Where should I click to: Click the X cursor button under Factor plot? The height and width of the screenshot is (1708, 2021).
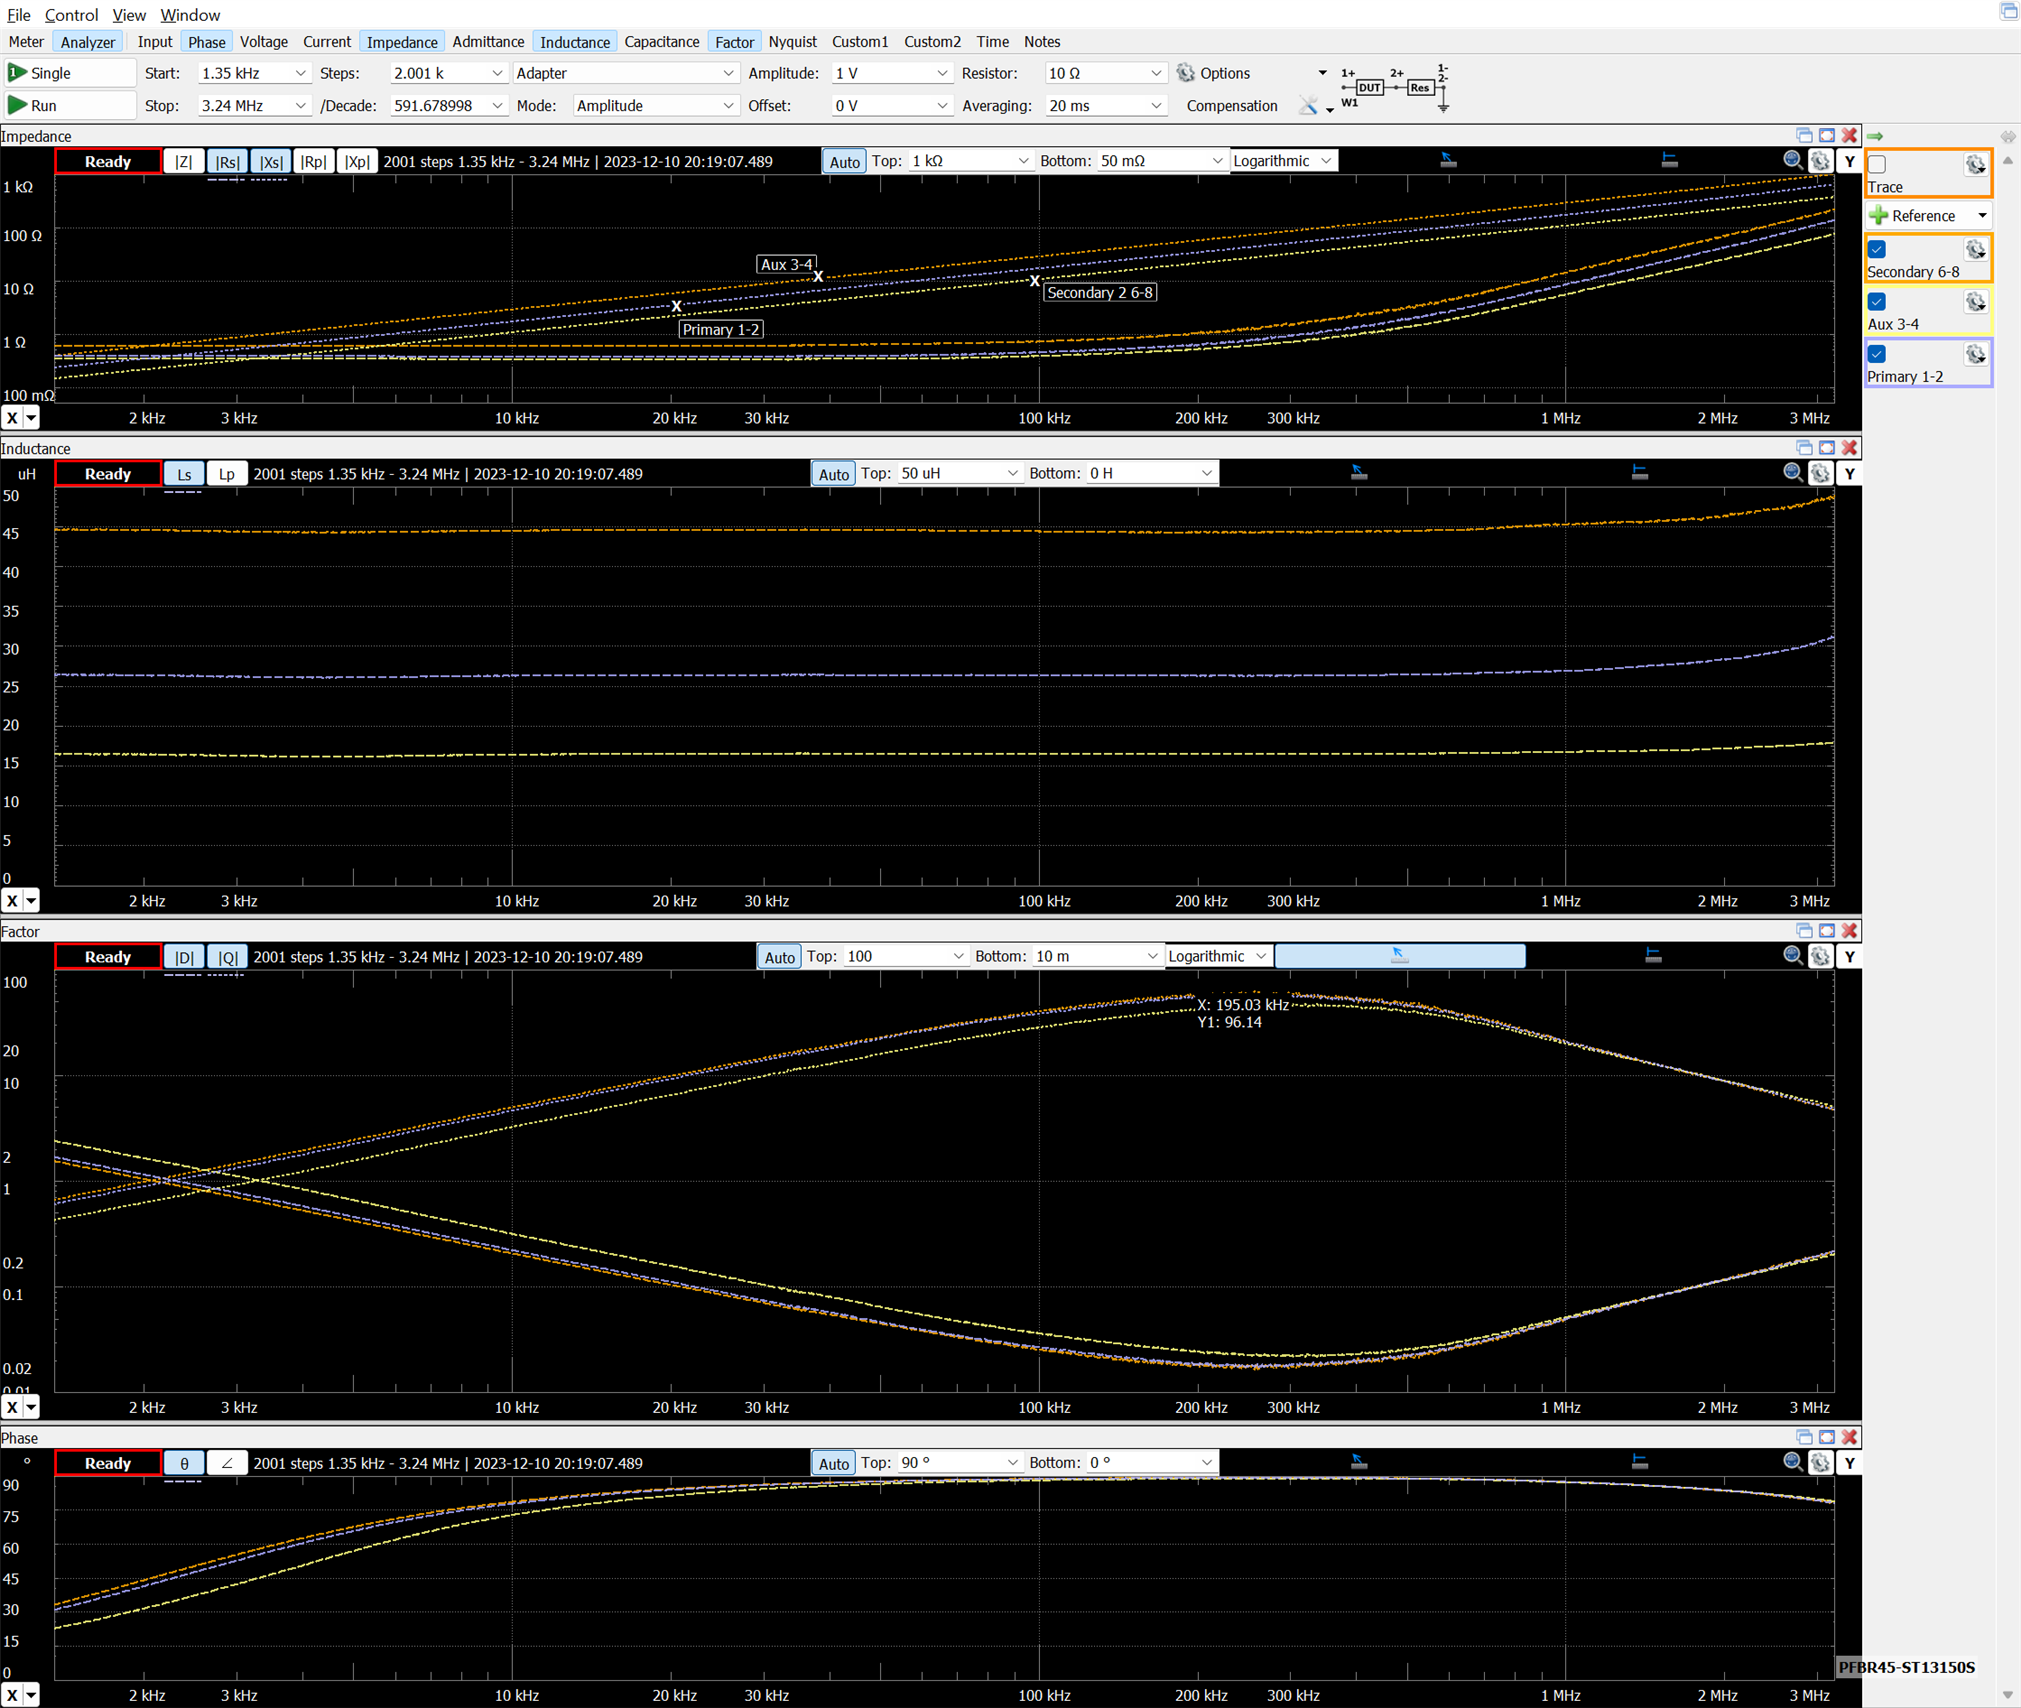(x=12, y=1407)
